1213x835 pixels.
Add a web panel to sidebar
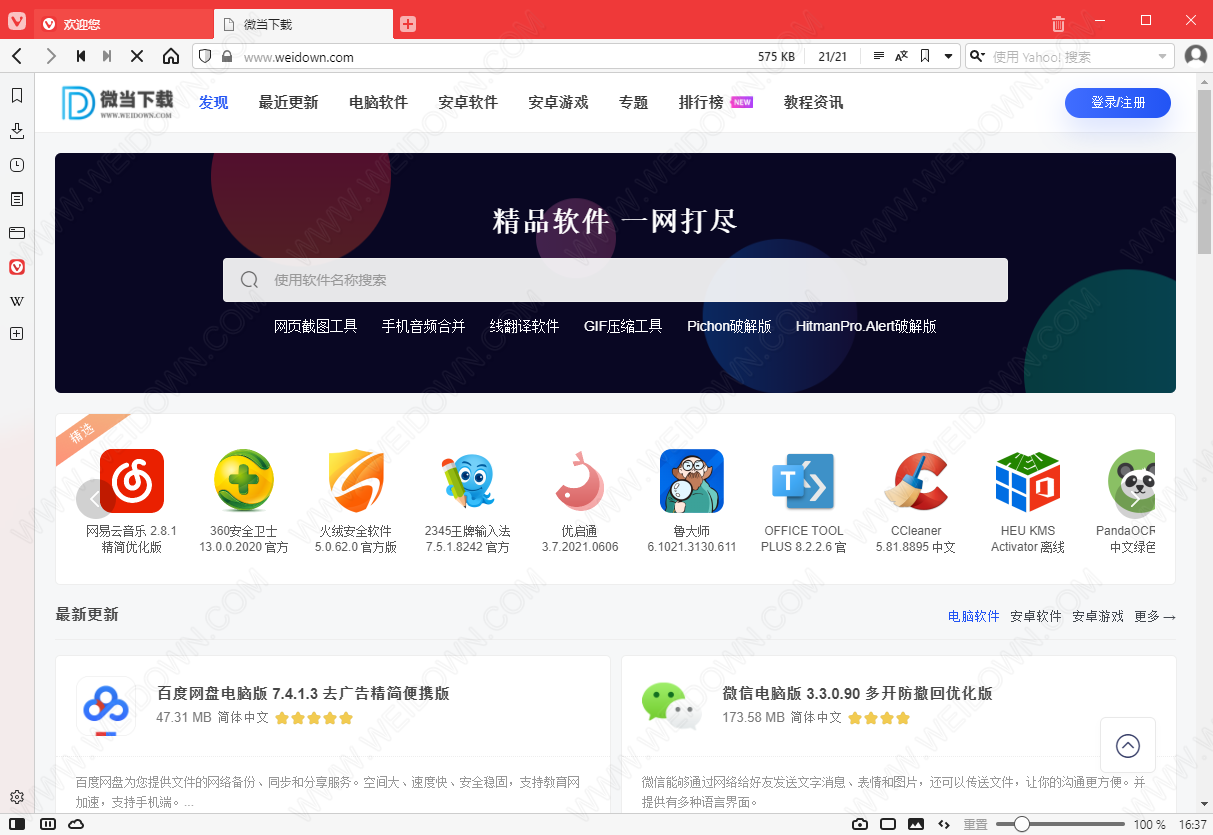click(x=17, y=334)
